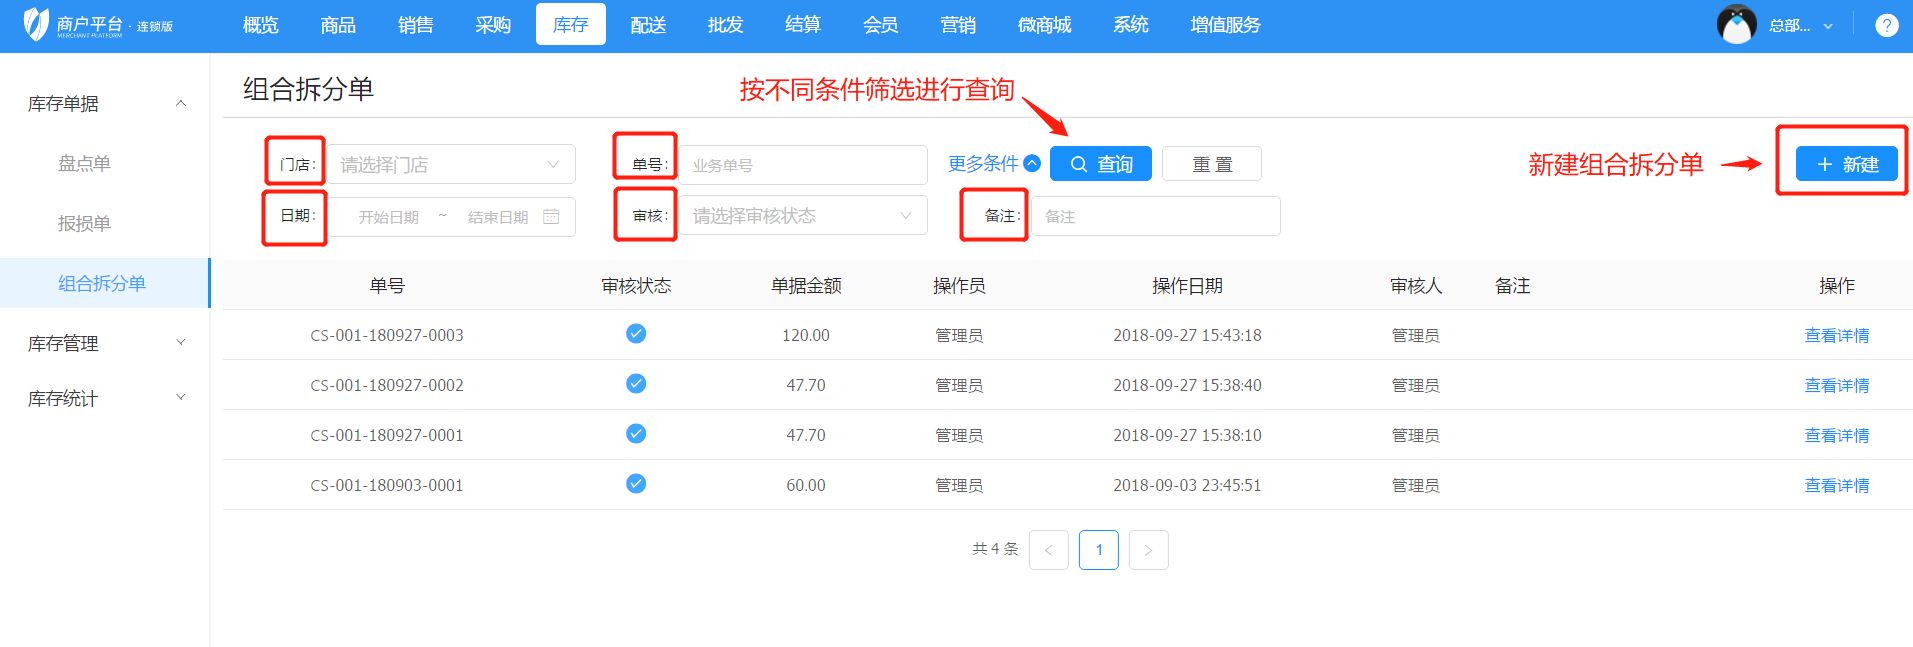1913x647 pixels.
Task: View details link for CS-001-180927-0002
Action: tap(1836, 385)
